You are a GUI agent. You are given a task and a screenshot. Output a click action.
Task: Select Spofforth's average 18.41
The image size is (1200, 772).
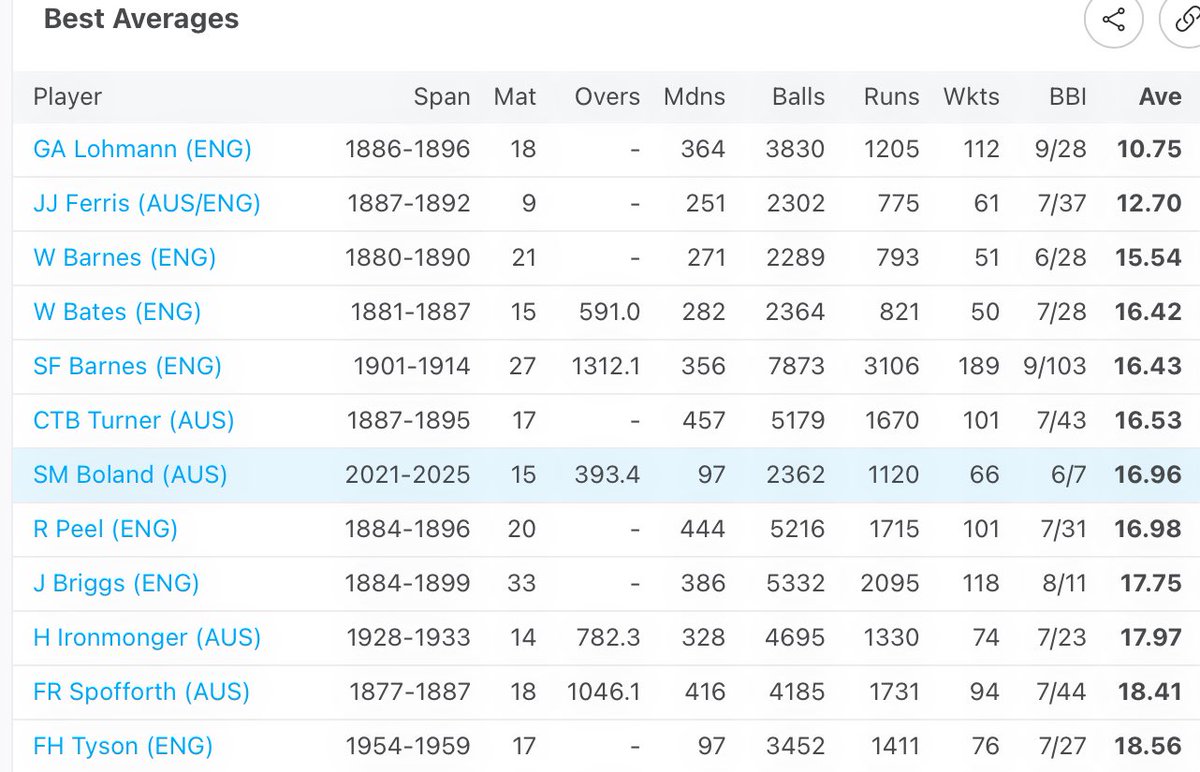point(1150,691)
